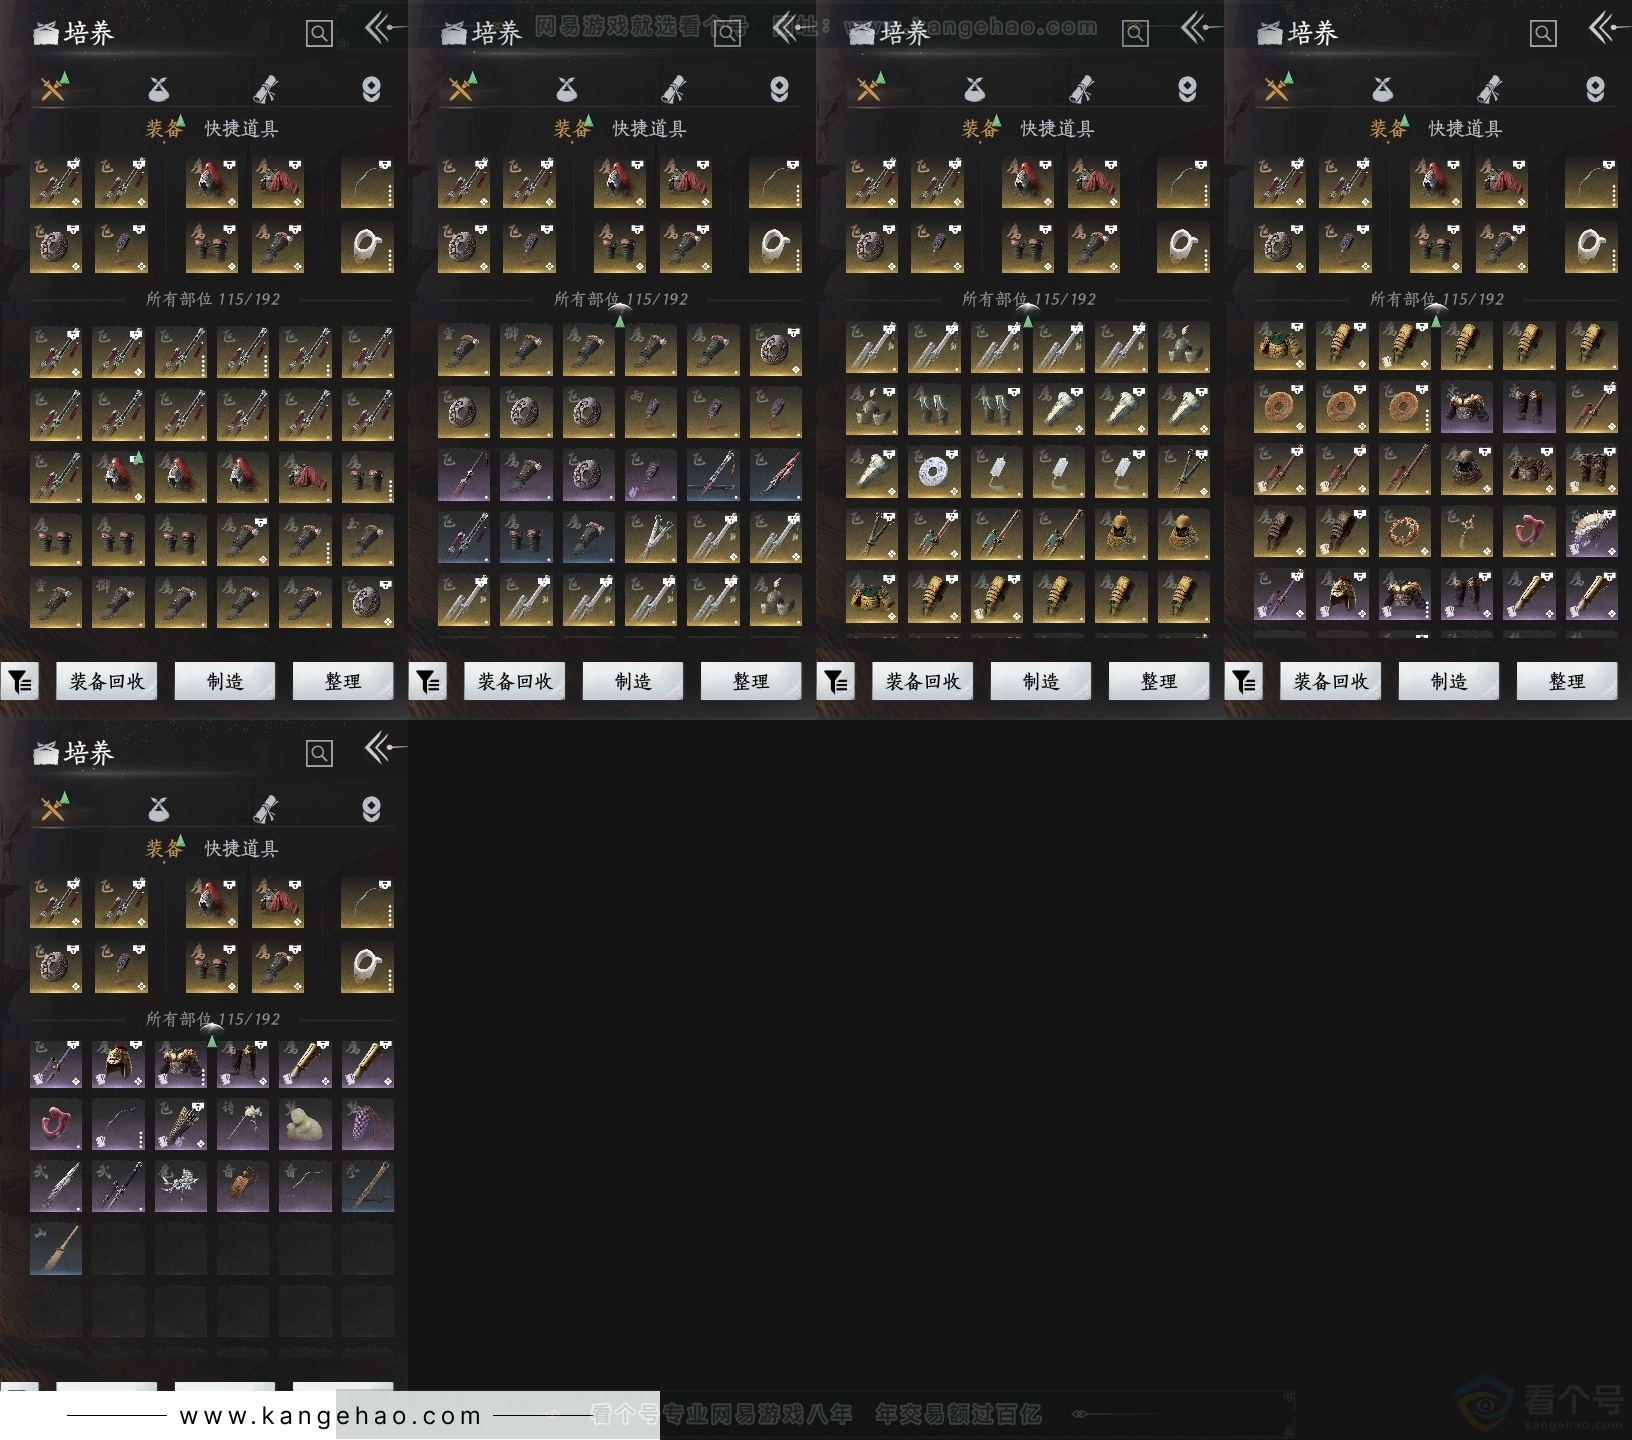This screenshot has height=1440, width=1632.
Task: Open search in the third top panel
Action: coord(1135,34)
